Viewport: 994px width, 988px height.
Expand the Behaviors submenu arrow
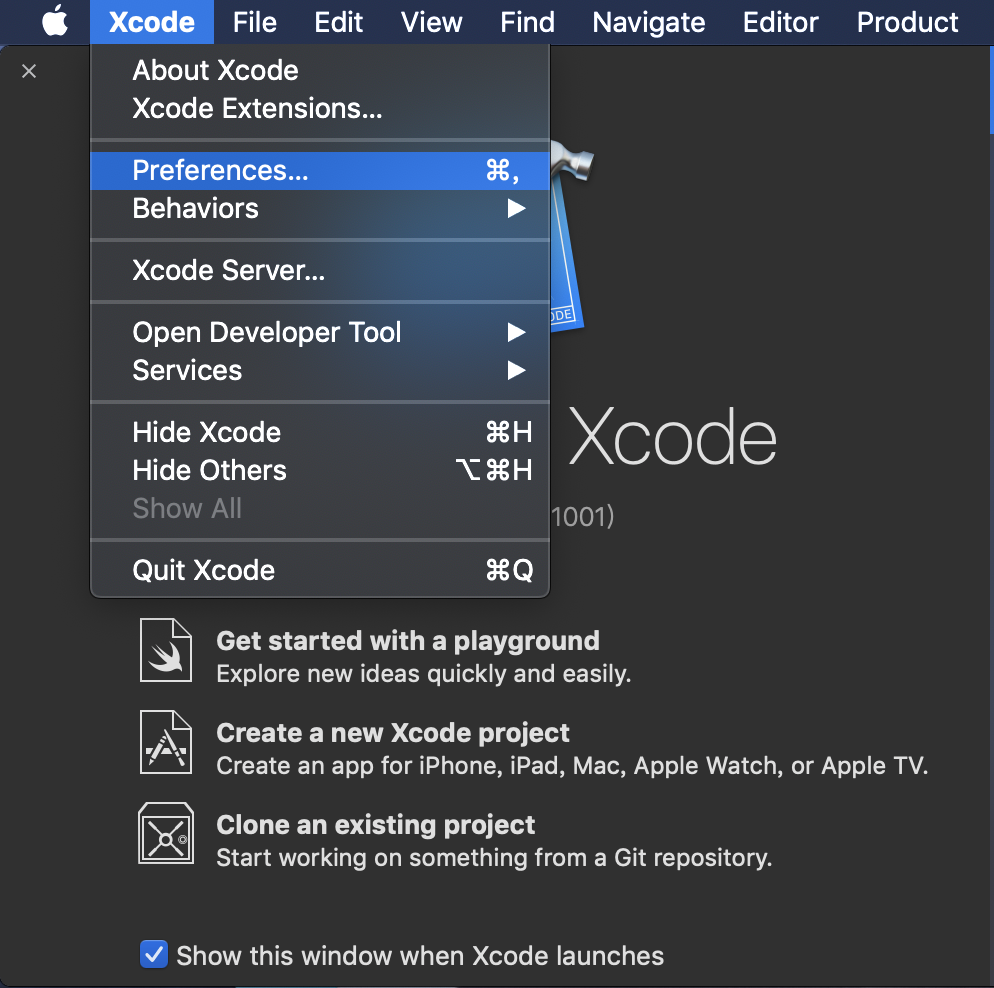coord(516,209)
